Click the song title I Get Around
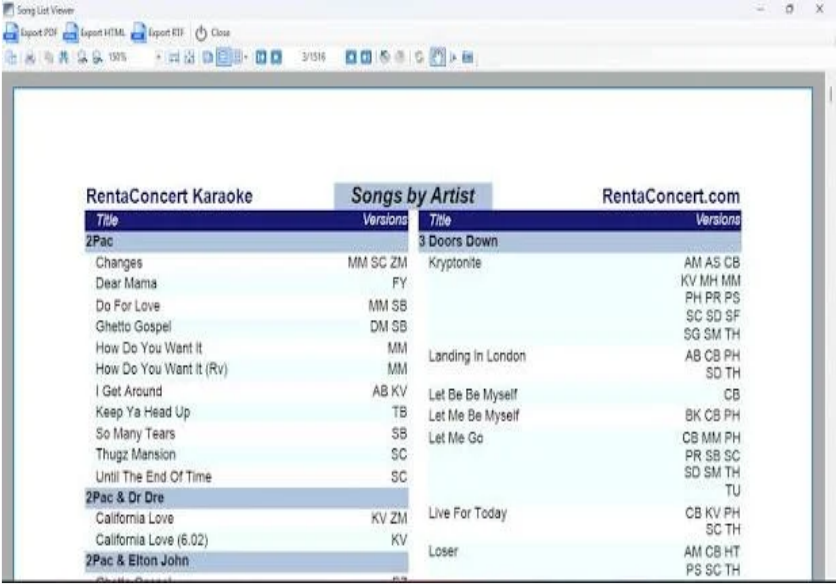The width and height of the screenshot is (836, 584). [128, 391]
